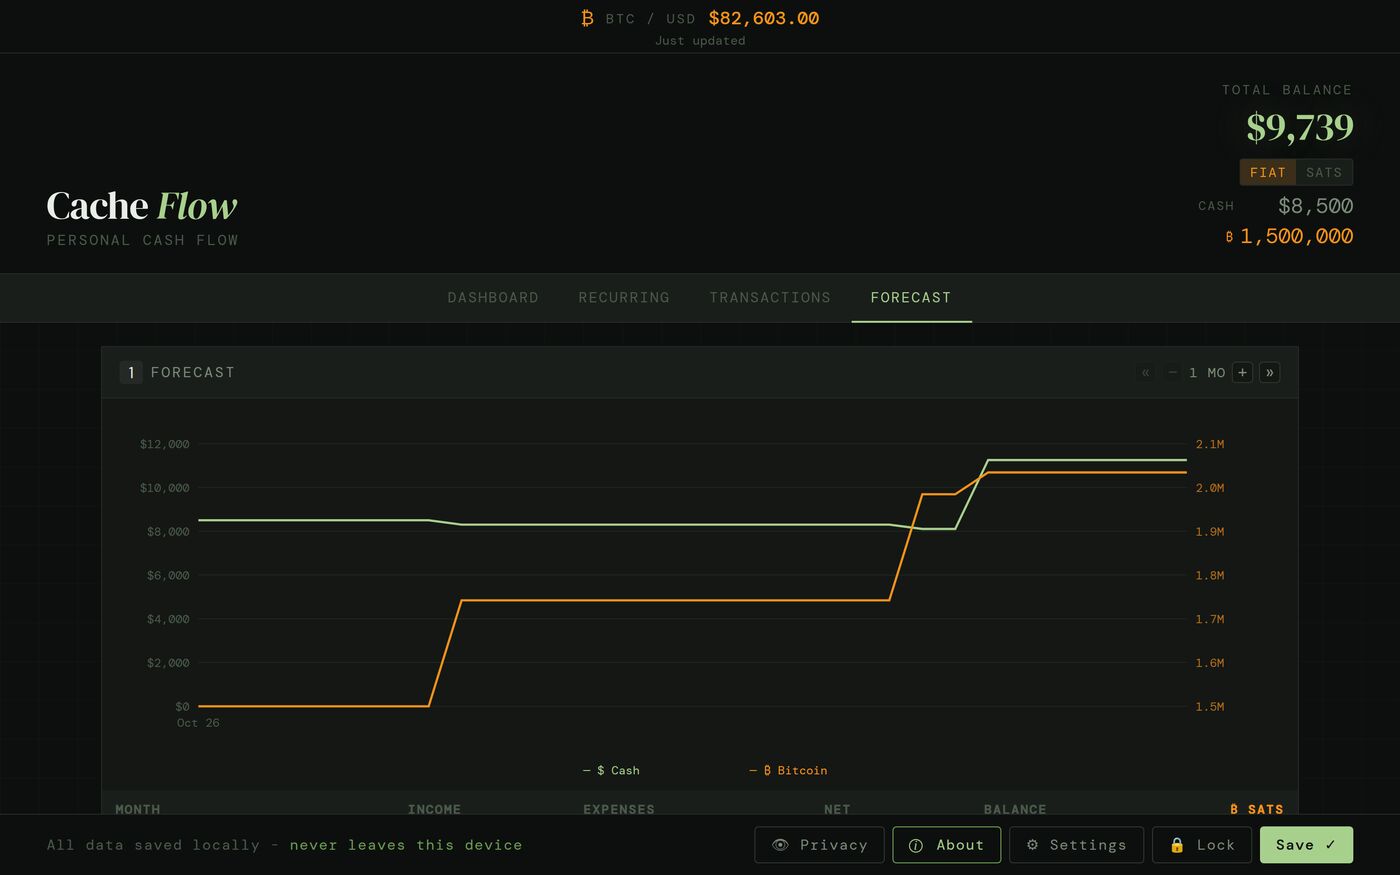Lock the app with the padlock button
1400x875 pixels.
[1202, 845]
